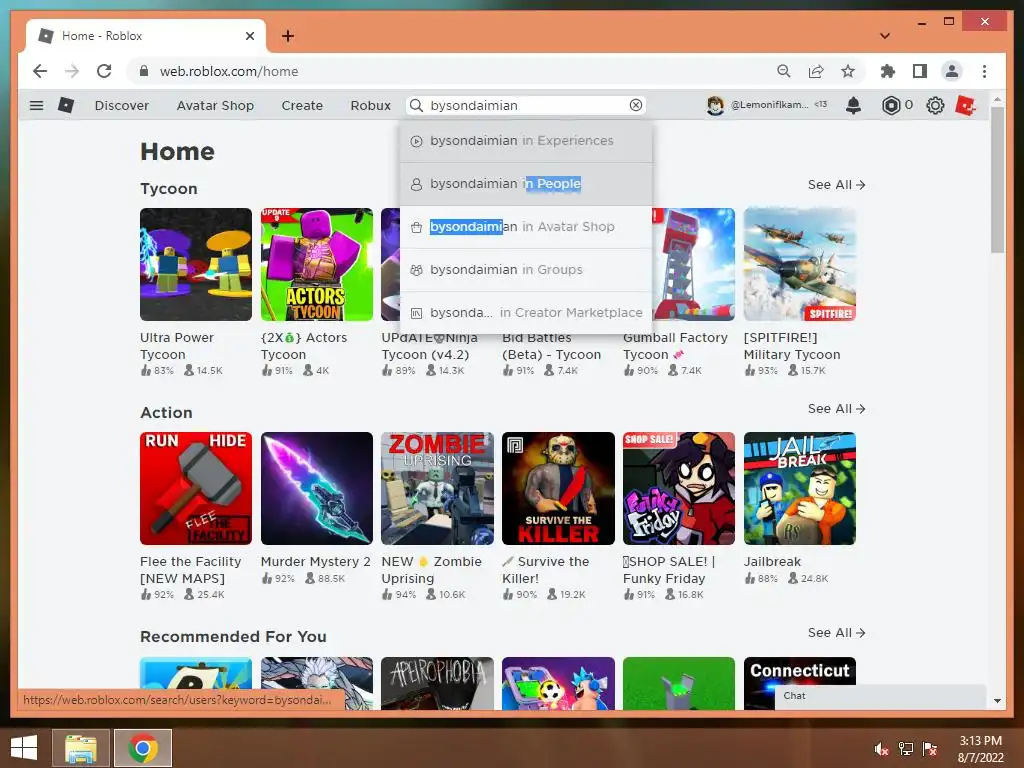Open @Lemoniflkam profile name
1024x768 pixels.
click(x=769, y=104)
